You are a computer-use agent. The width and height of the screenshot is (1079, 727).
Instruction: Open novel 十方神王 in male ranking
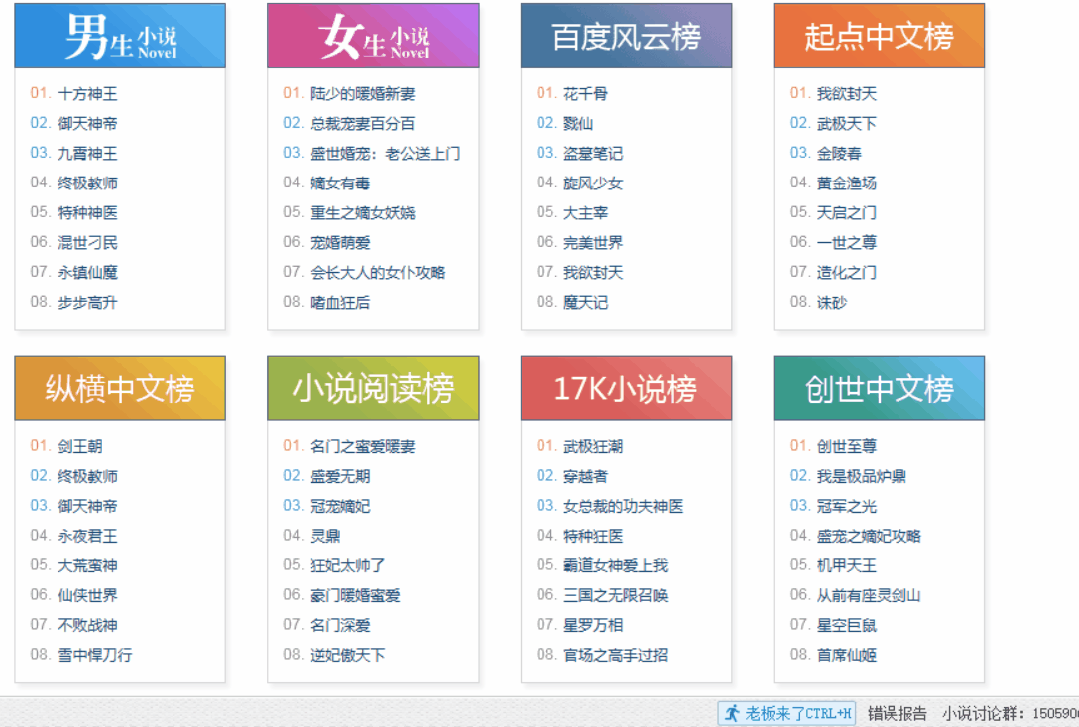click(87, 94)
